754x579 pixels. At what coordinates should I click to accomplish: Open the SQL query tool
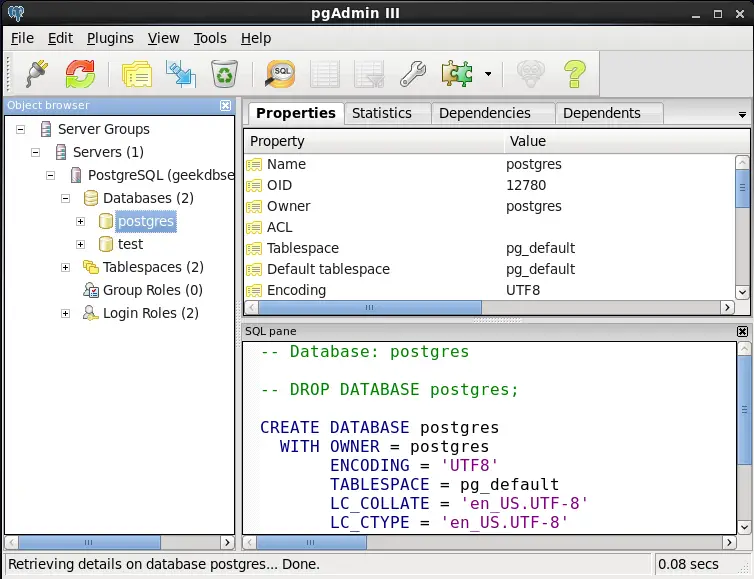tap(280, 74)
